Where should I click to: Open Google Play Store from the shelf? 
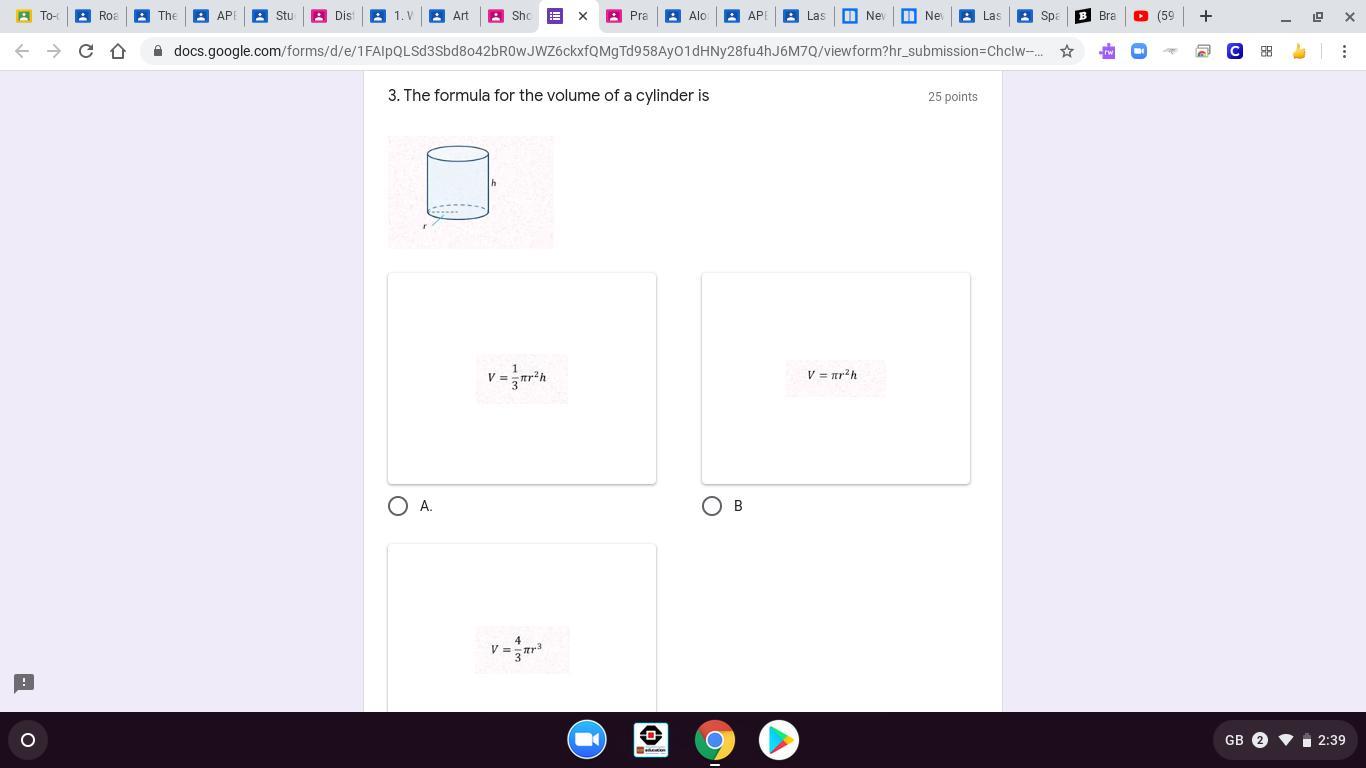(x=779, y=740)
